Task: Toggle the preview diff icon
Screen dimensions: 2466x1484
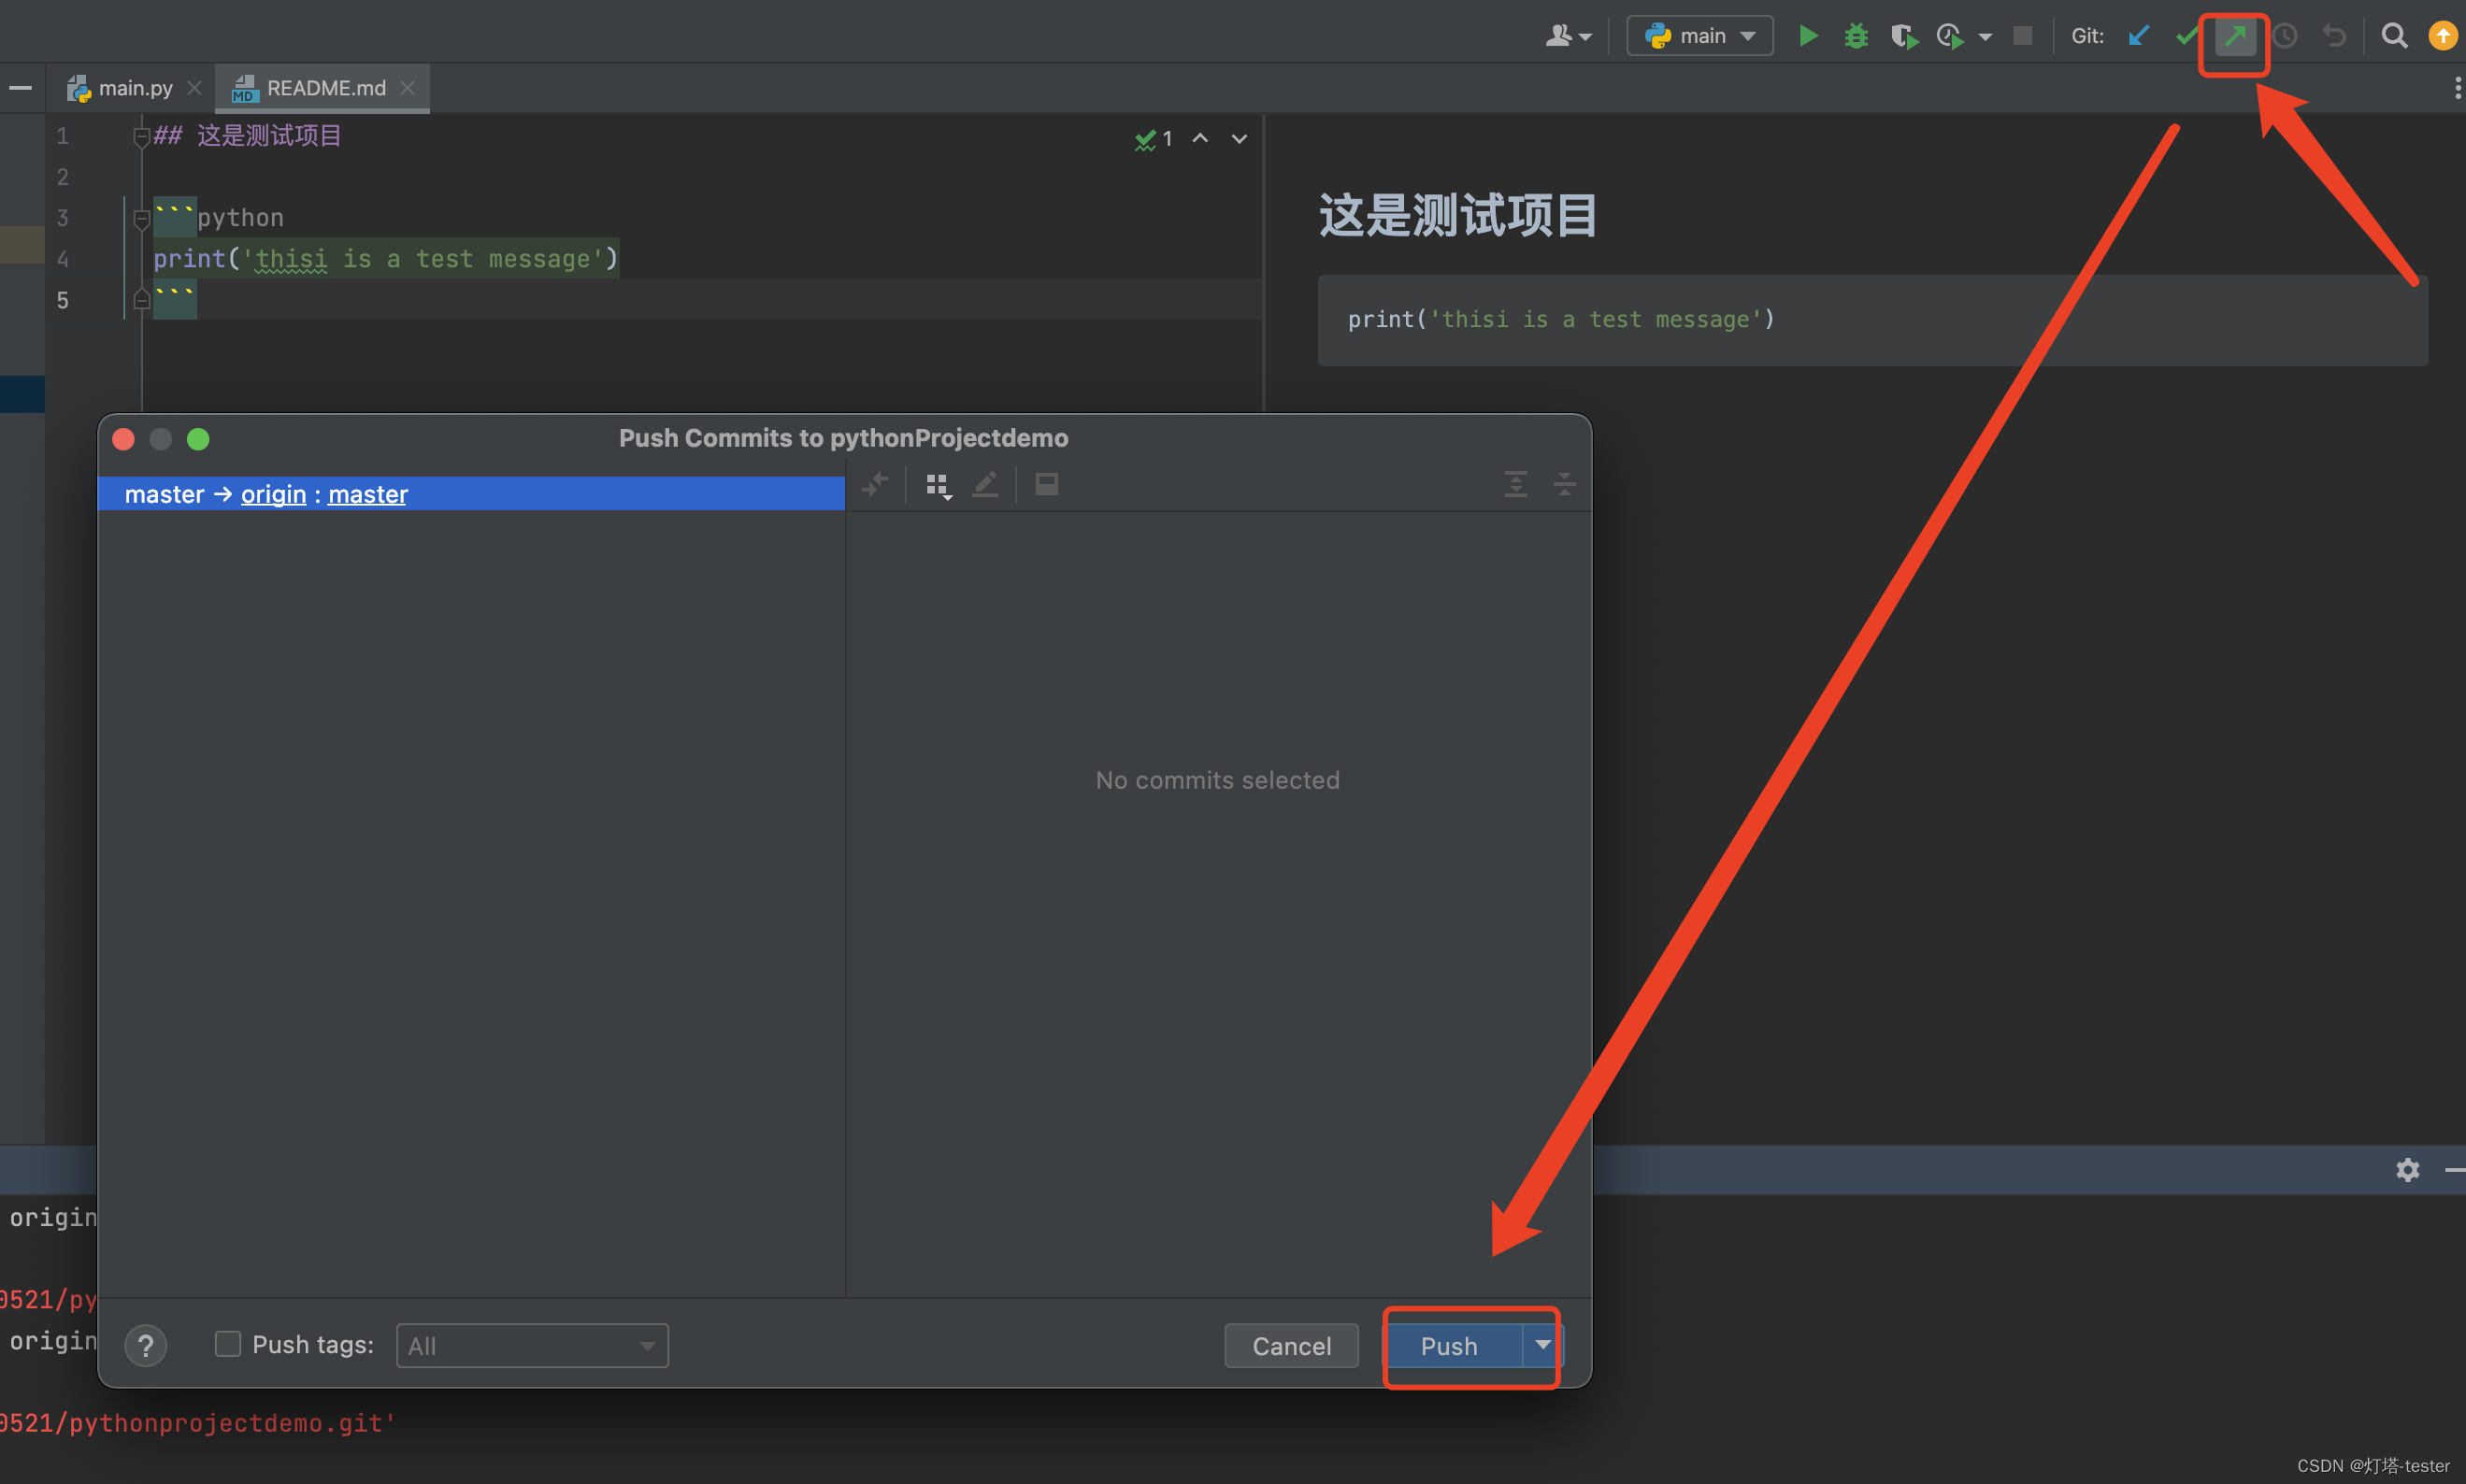Action: click(1047, 485)
